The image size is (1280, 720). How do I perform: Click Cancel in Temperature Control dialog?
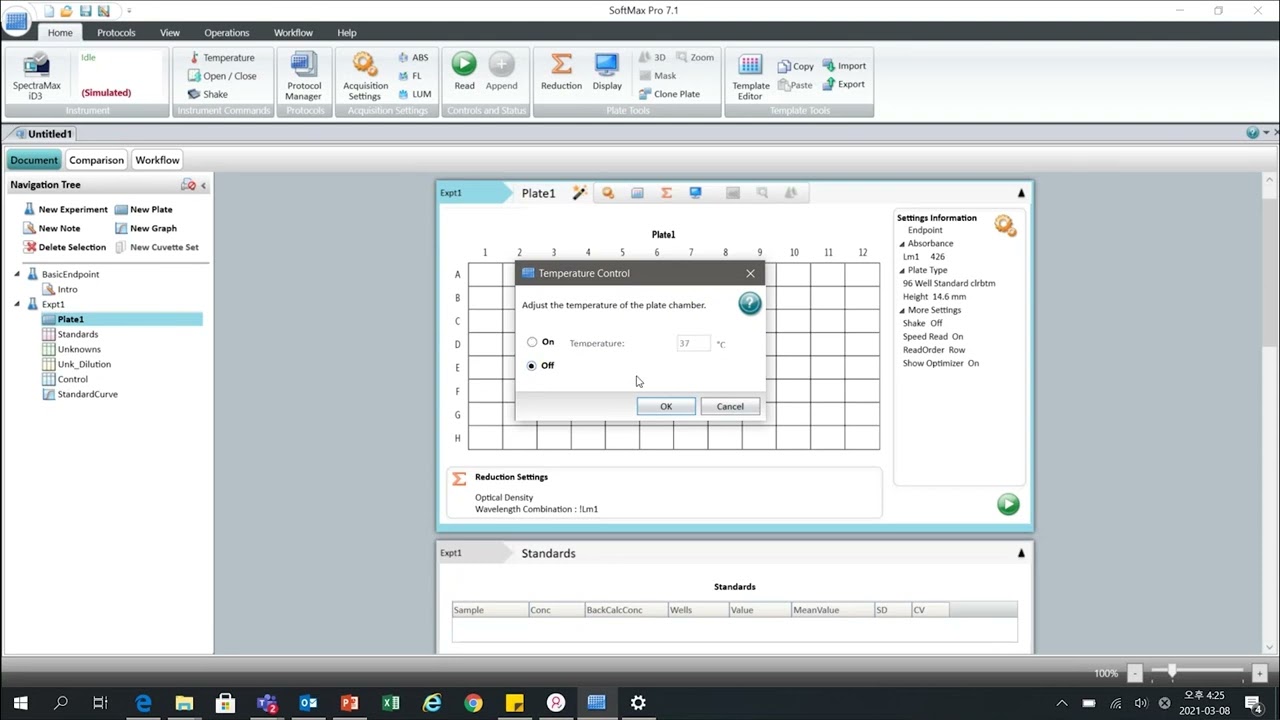tap(730, 406)
